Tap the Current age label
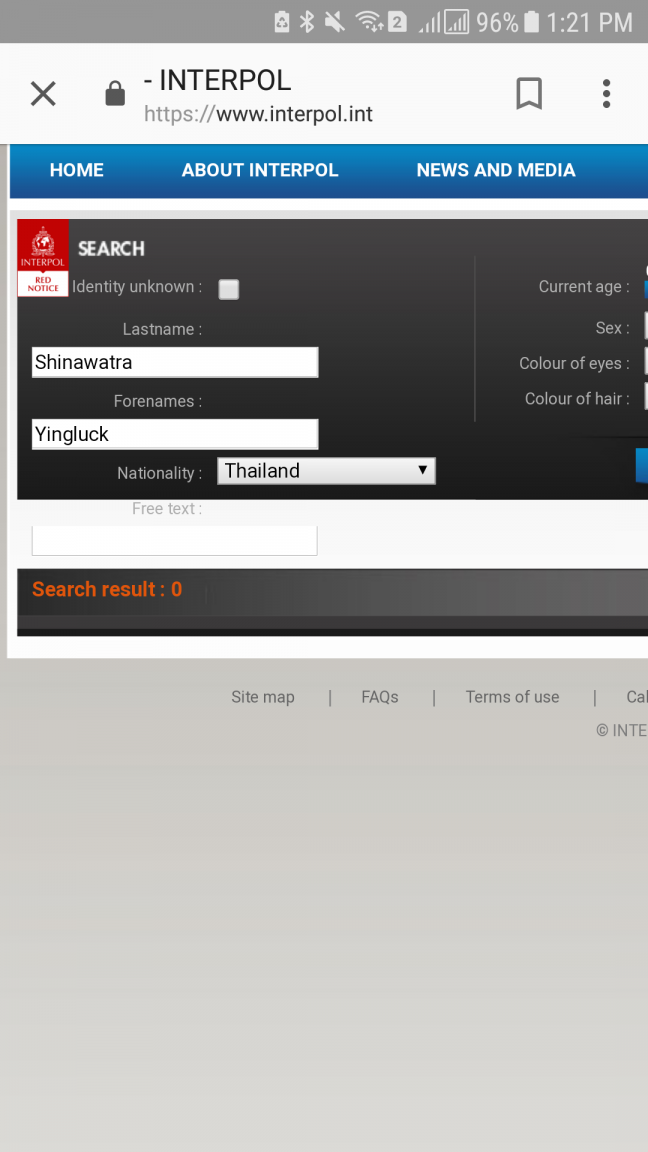Image resolution: width=648 pixels, height=1152 pixels. [x=584, y=287]
